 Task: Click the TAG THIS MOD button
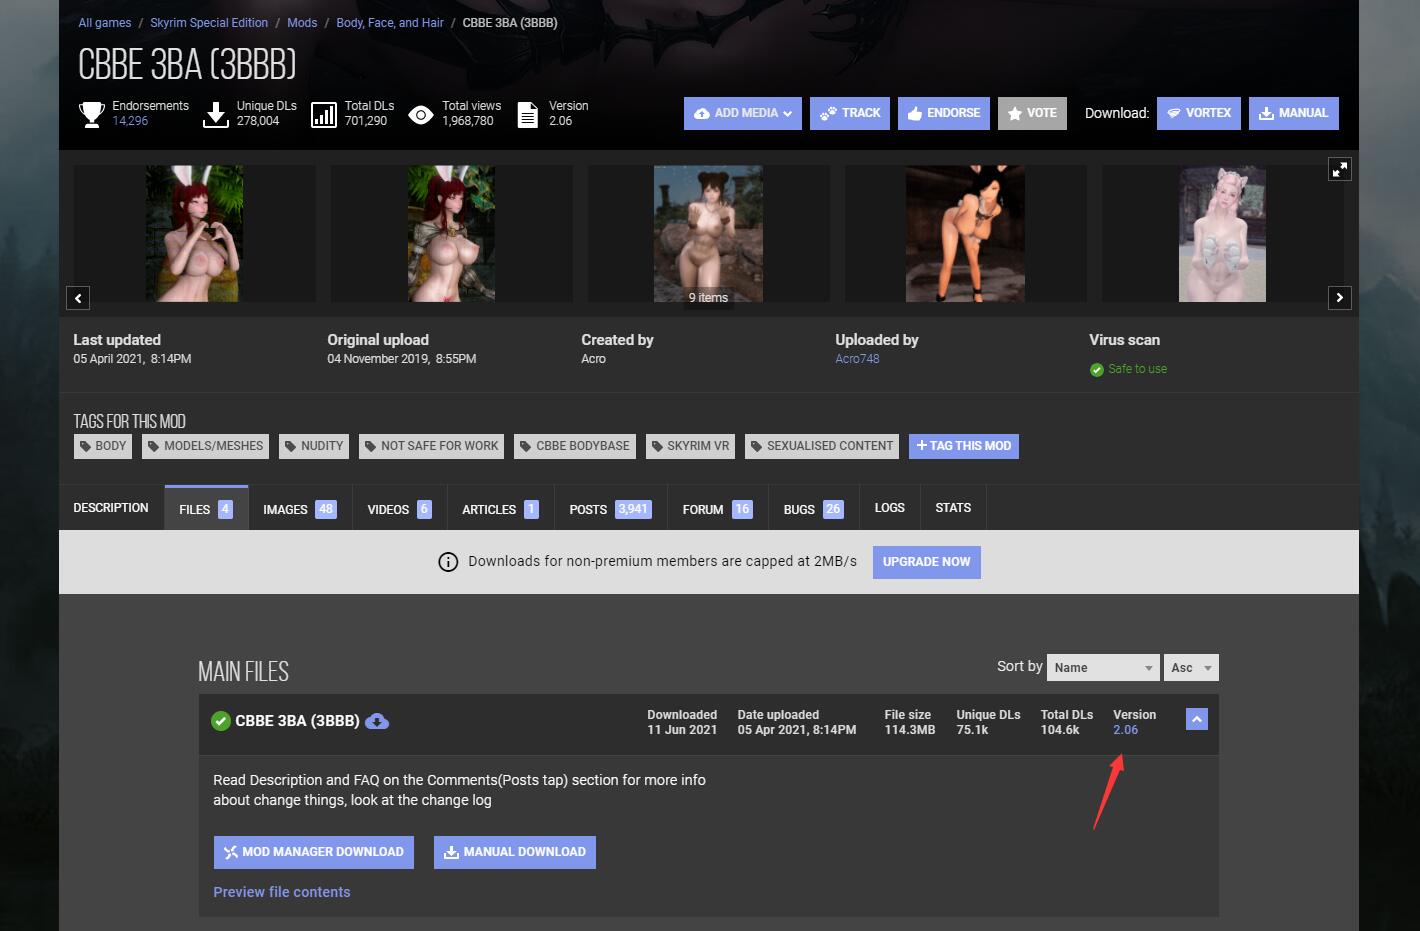pos(964,446)
